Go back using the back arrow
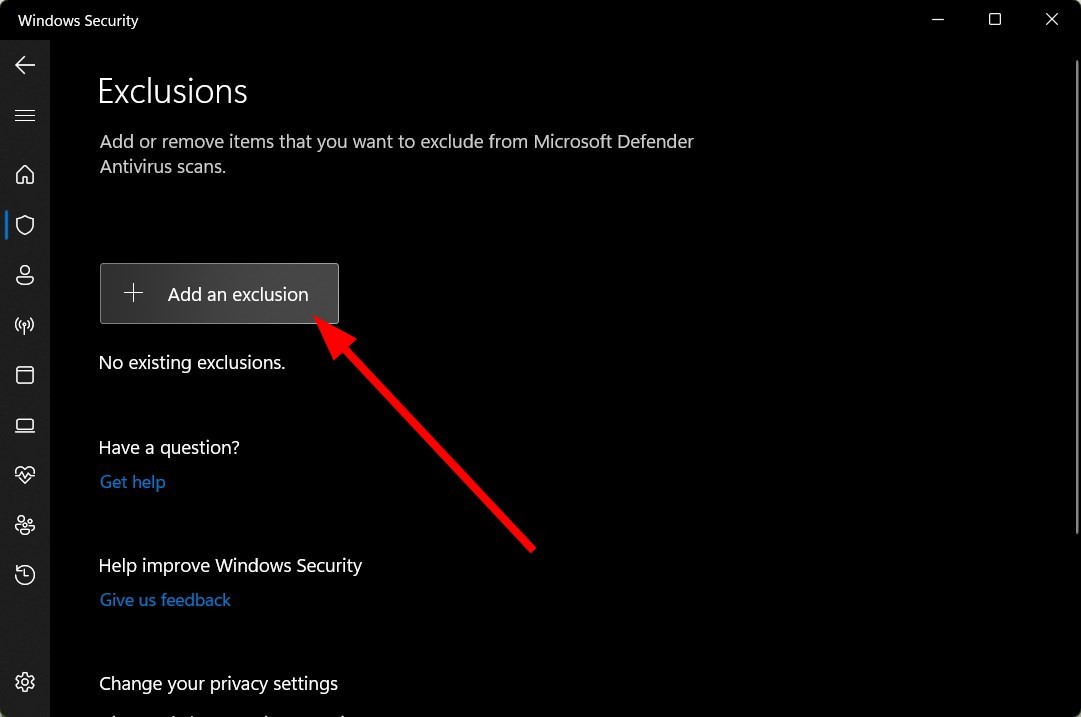Viewport: 1081px width, 717px height. 25,65
